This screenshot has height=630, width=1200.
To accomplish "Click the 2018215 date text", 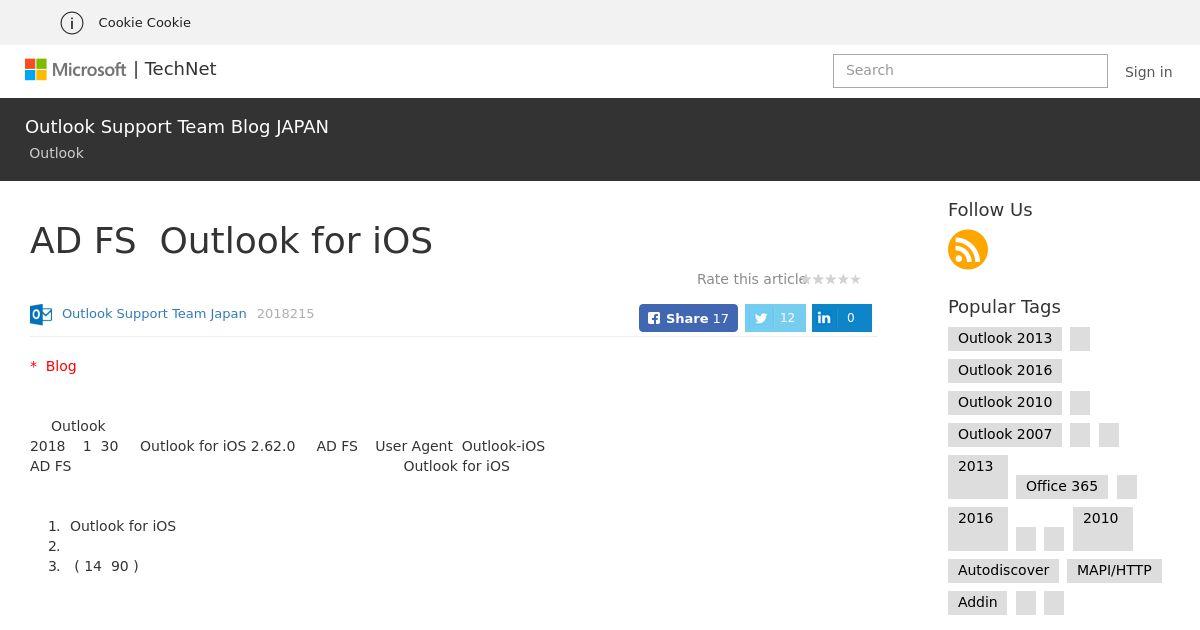I will [x=285, y=314].
